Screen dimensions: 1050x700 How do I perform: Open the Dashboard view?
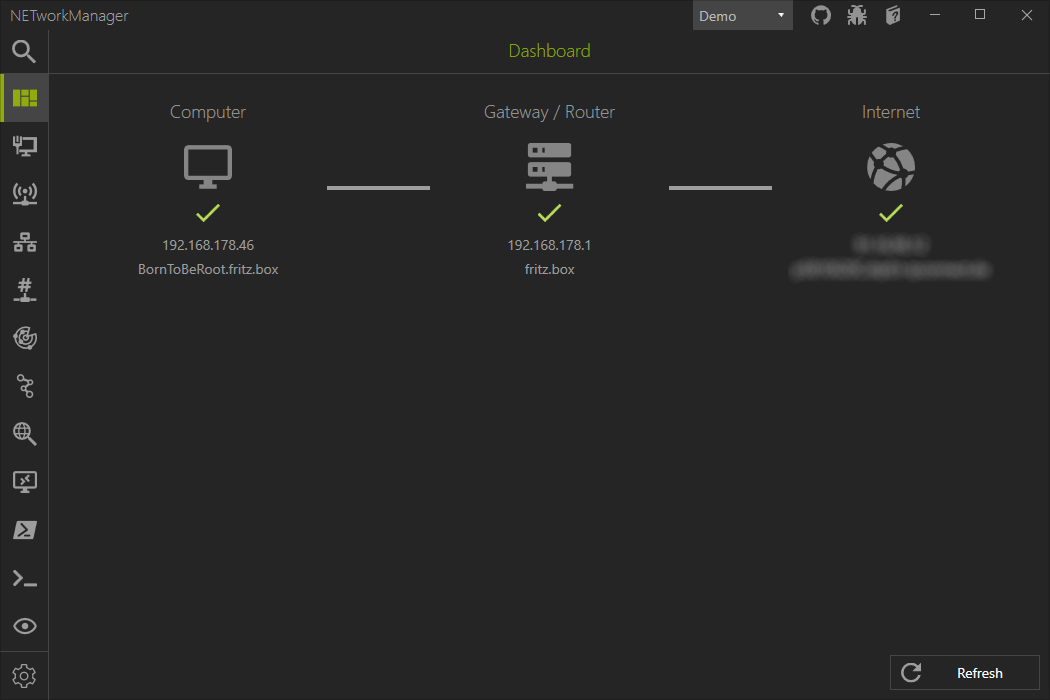pos(24,97)
